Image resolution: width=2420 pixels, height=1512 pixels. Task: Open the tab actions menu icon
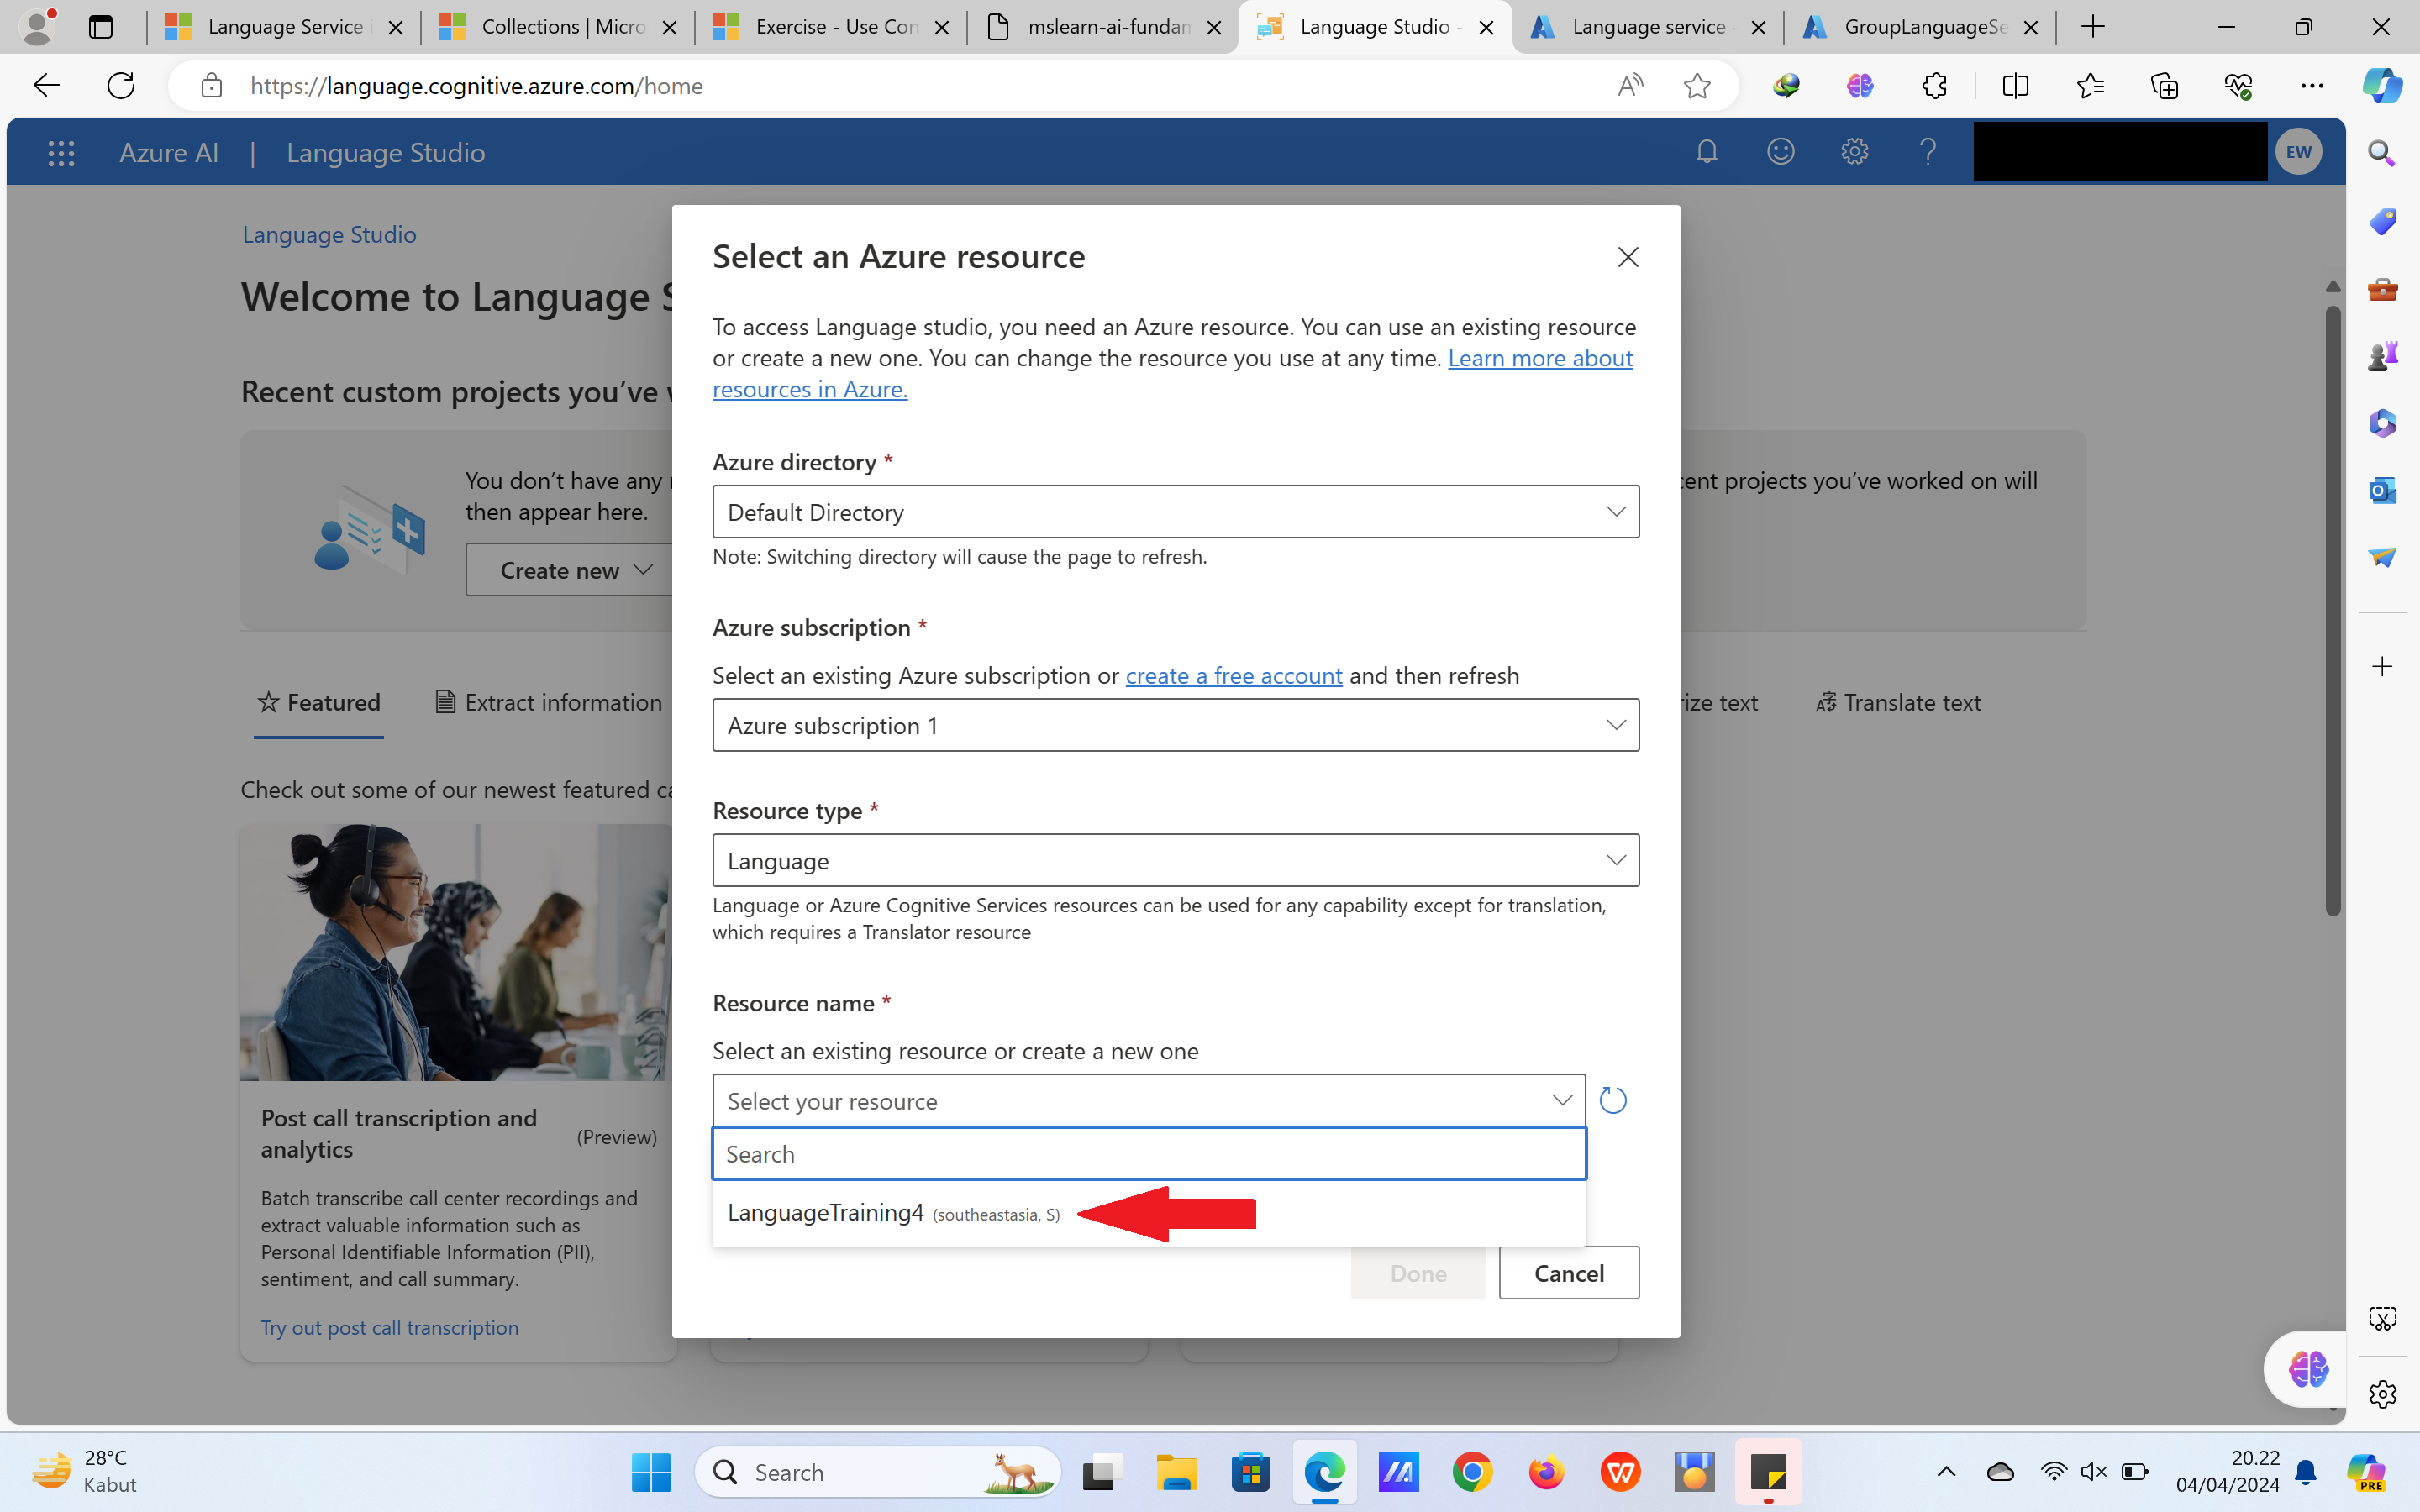pos(100,27)
